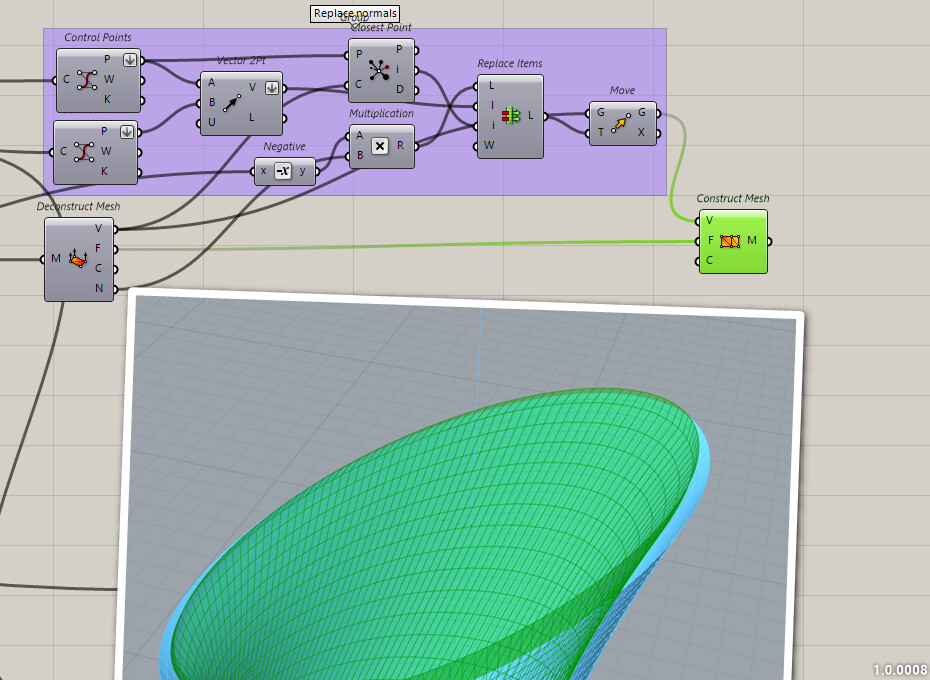This screenshot has width=930, height=680.
Task: Select the Replace Items component icon
Action: click(510, 116)
